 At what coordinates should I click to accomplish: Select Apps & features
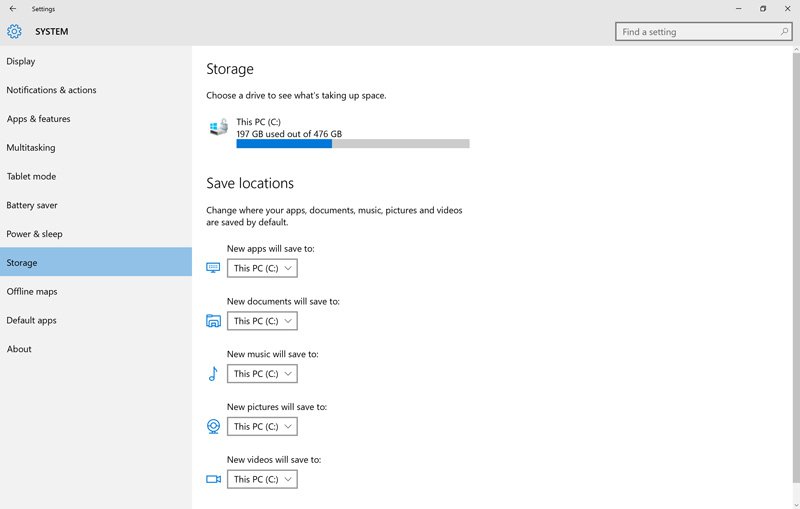point(96,119)
